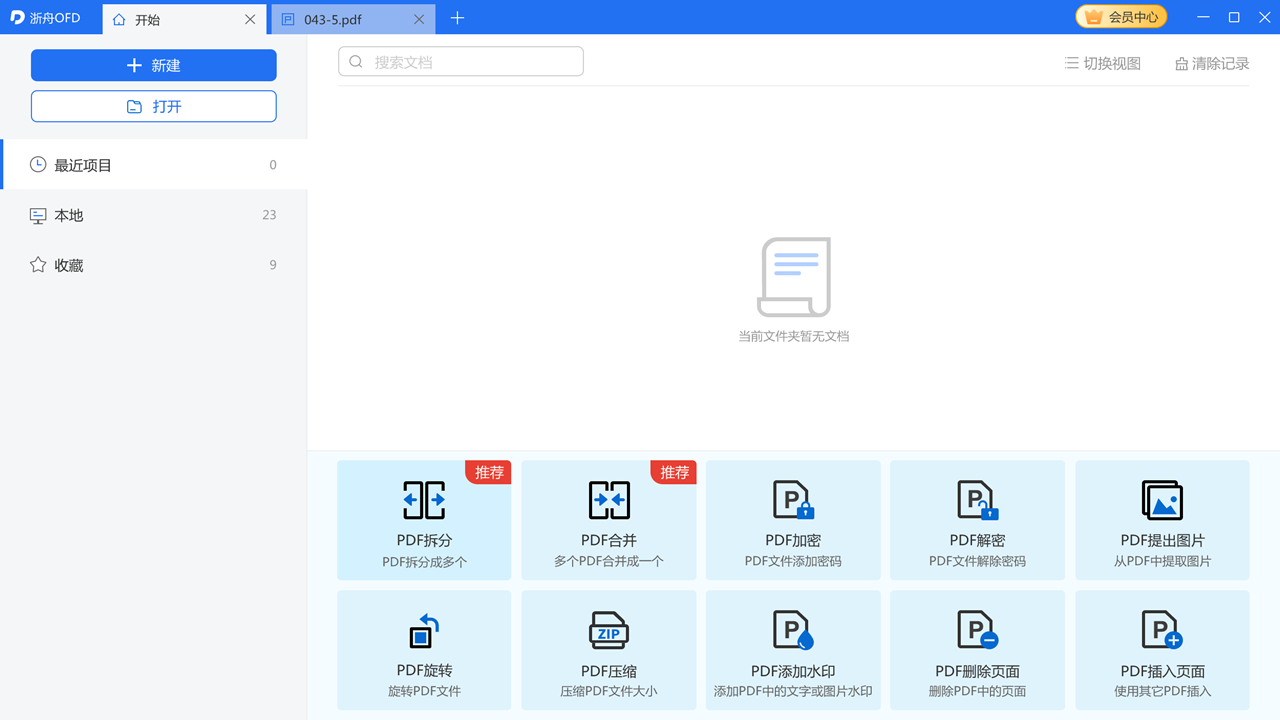The image size is (1280, 720).
Task: Choose the PDF插入页面 insert pages tool
Action: [x=1162, y=650]
